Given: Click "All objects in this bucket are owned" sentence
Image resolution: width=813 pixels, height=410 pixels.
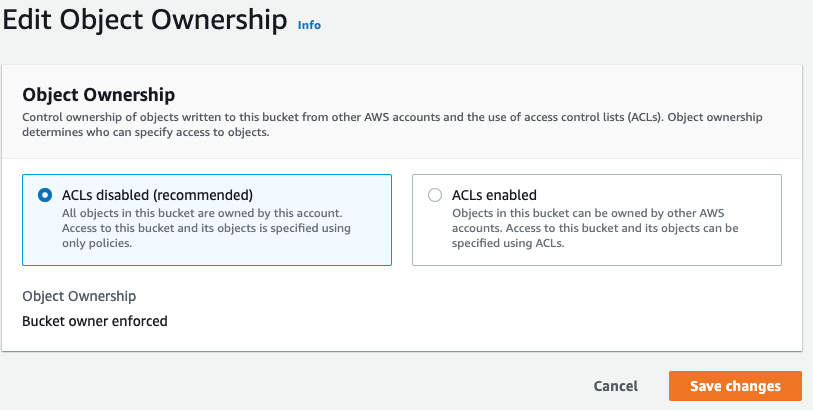Looking at the screenshot, I should click(202, 213).
